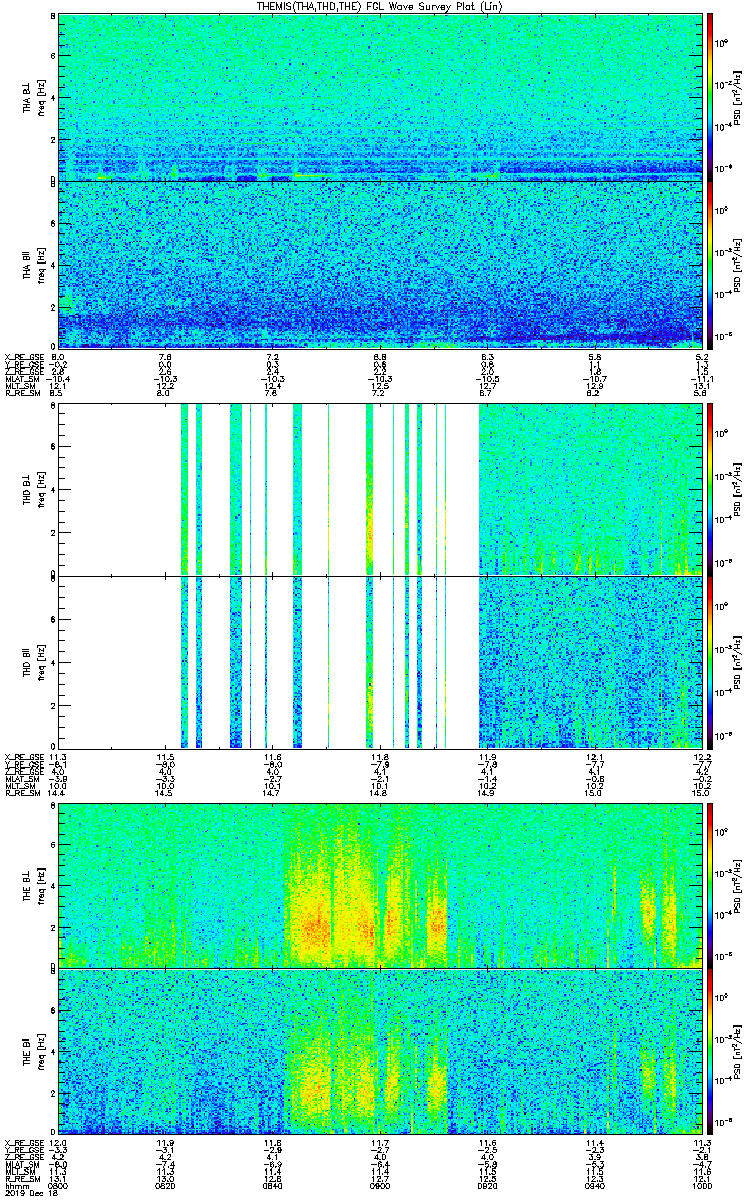Click the THD B-parallel spectrogram data after 0920
This screenshot has height=1200, width=750.
click(589, 662)
